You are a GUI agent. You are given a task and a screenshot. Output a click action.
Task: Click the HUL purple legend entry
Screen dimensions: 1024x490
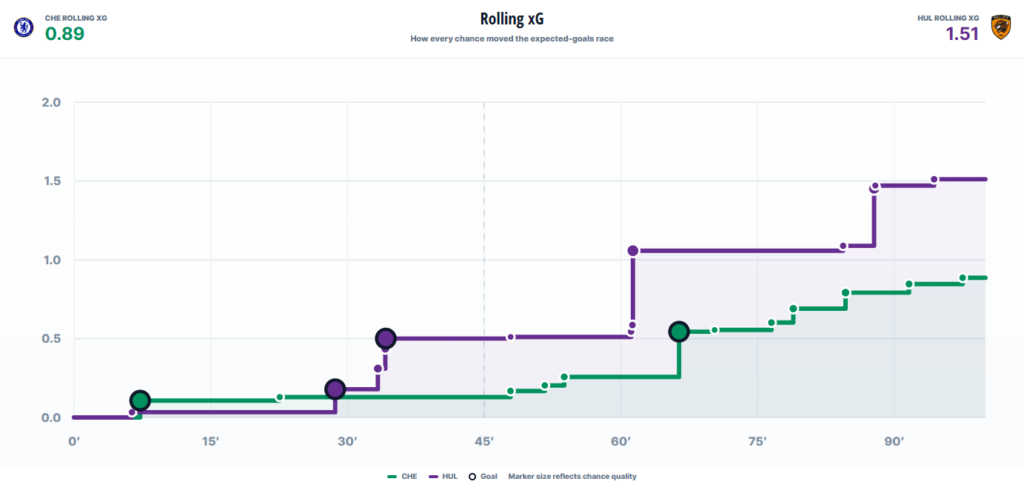pos(440,476)
